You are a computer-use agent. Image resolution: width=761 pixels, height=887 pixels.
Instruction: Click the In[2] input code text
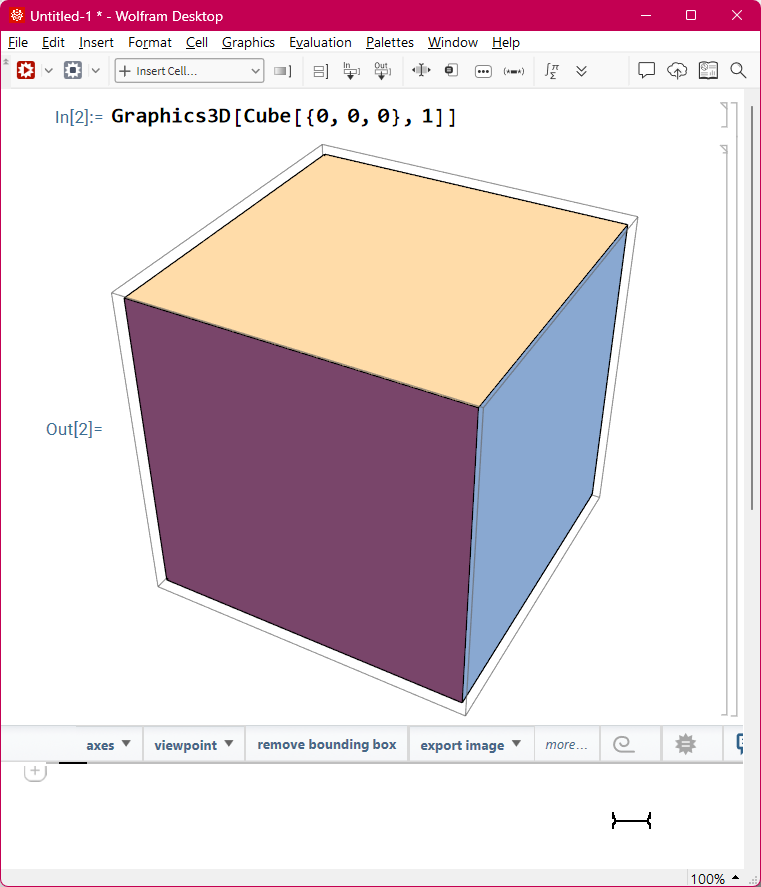(283, 117)
